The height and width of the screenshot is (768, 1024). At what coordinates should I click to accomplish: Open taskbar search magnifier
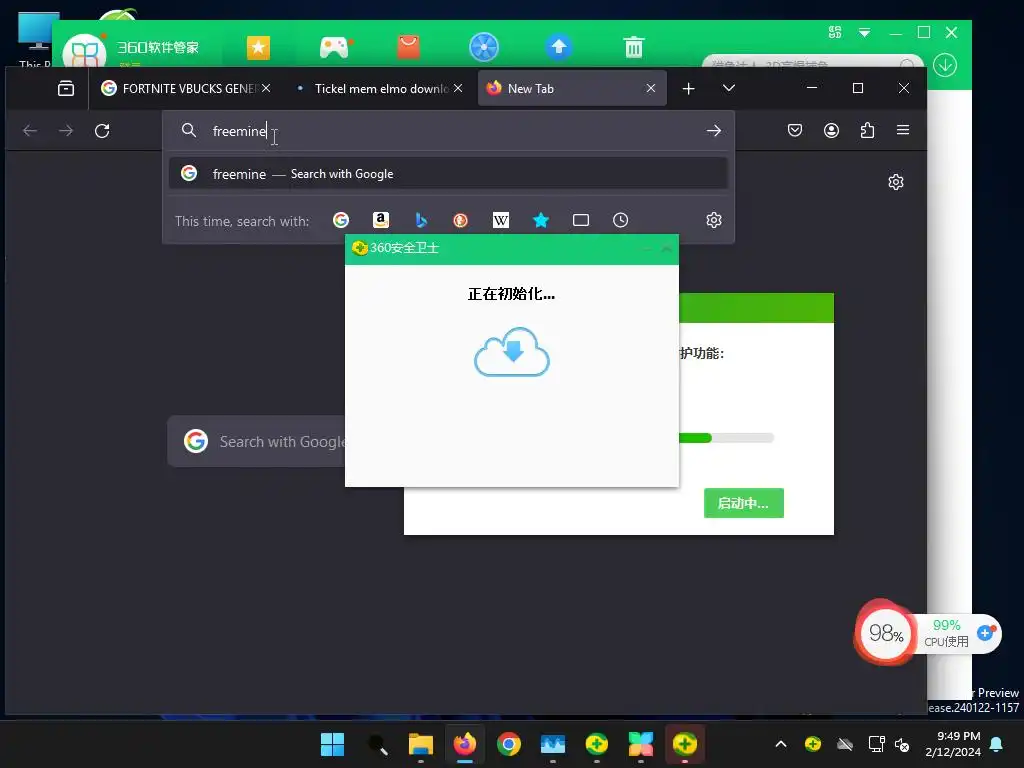tap(377, 744)
